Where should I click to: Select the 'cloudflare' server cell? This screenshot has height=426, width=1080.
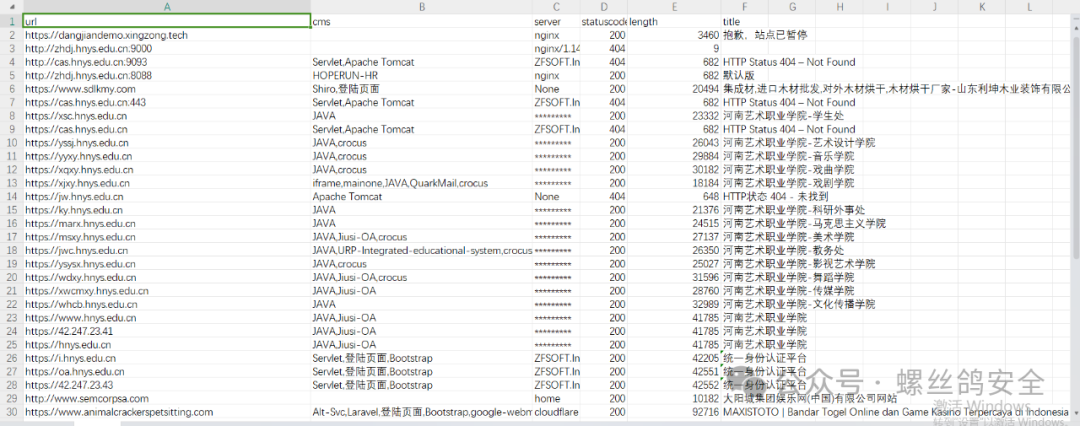coord(556,412)
